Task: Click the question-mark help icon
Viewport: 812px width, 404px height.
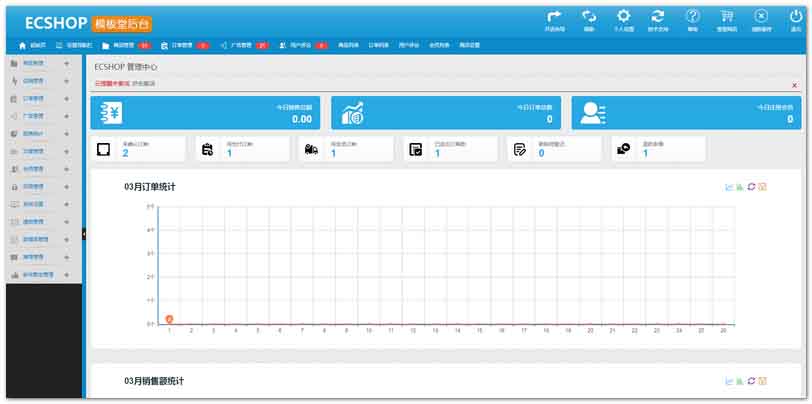Action: point(692,16)
